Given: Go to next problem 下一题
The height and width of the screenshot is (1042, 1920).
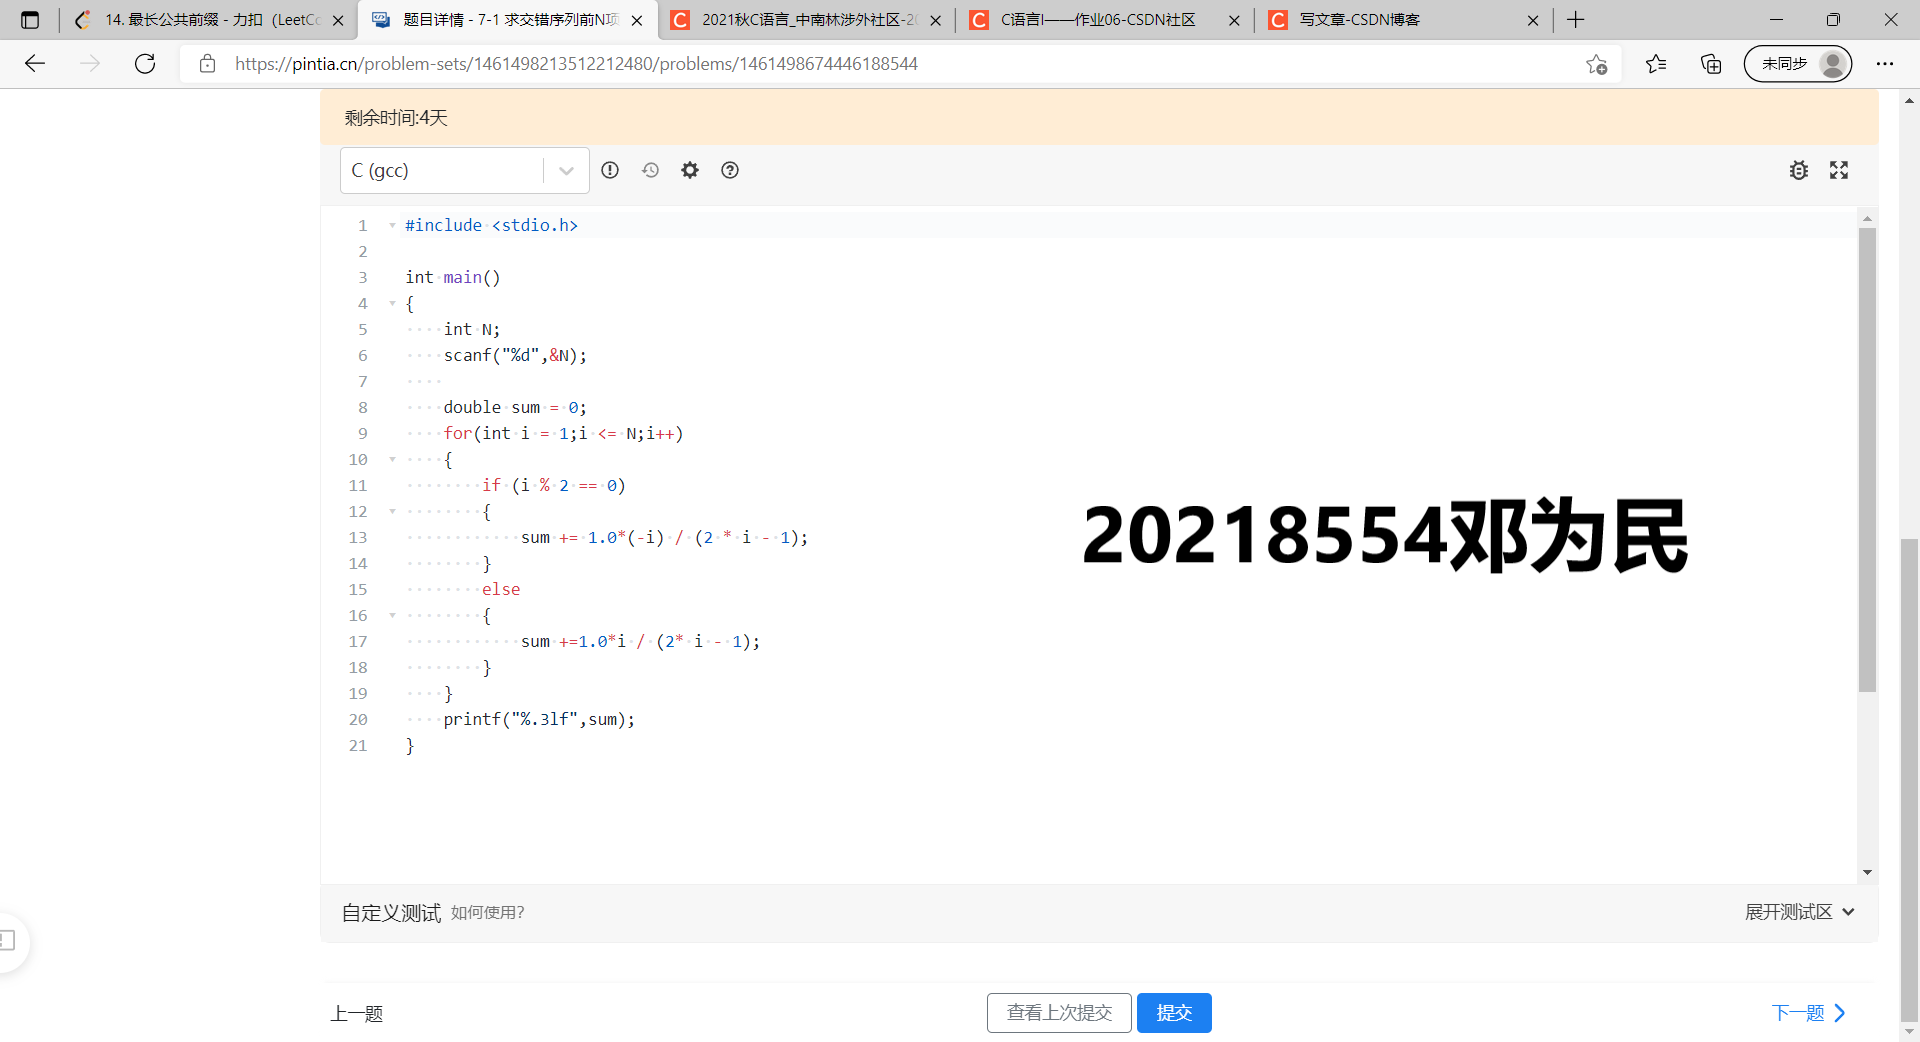Looking at the screenshot, I should 1809,1013.
